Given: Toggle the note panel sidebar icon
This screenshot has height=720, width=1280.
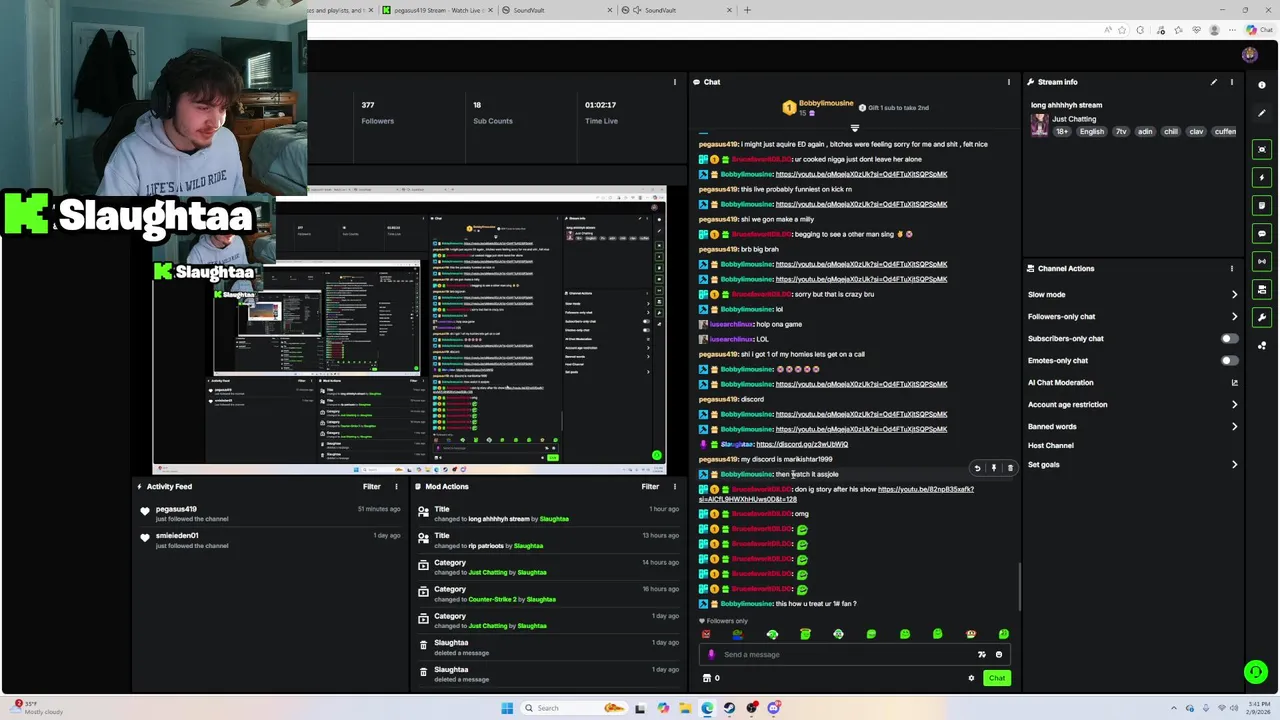Looking at the screenshot, I should coord(1262,205).
